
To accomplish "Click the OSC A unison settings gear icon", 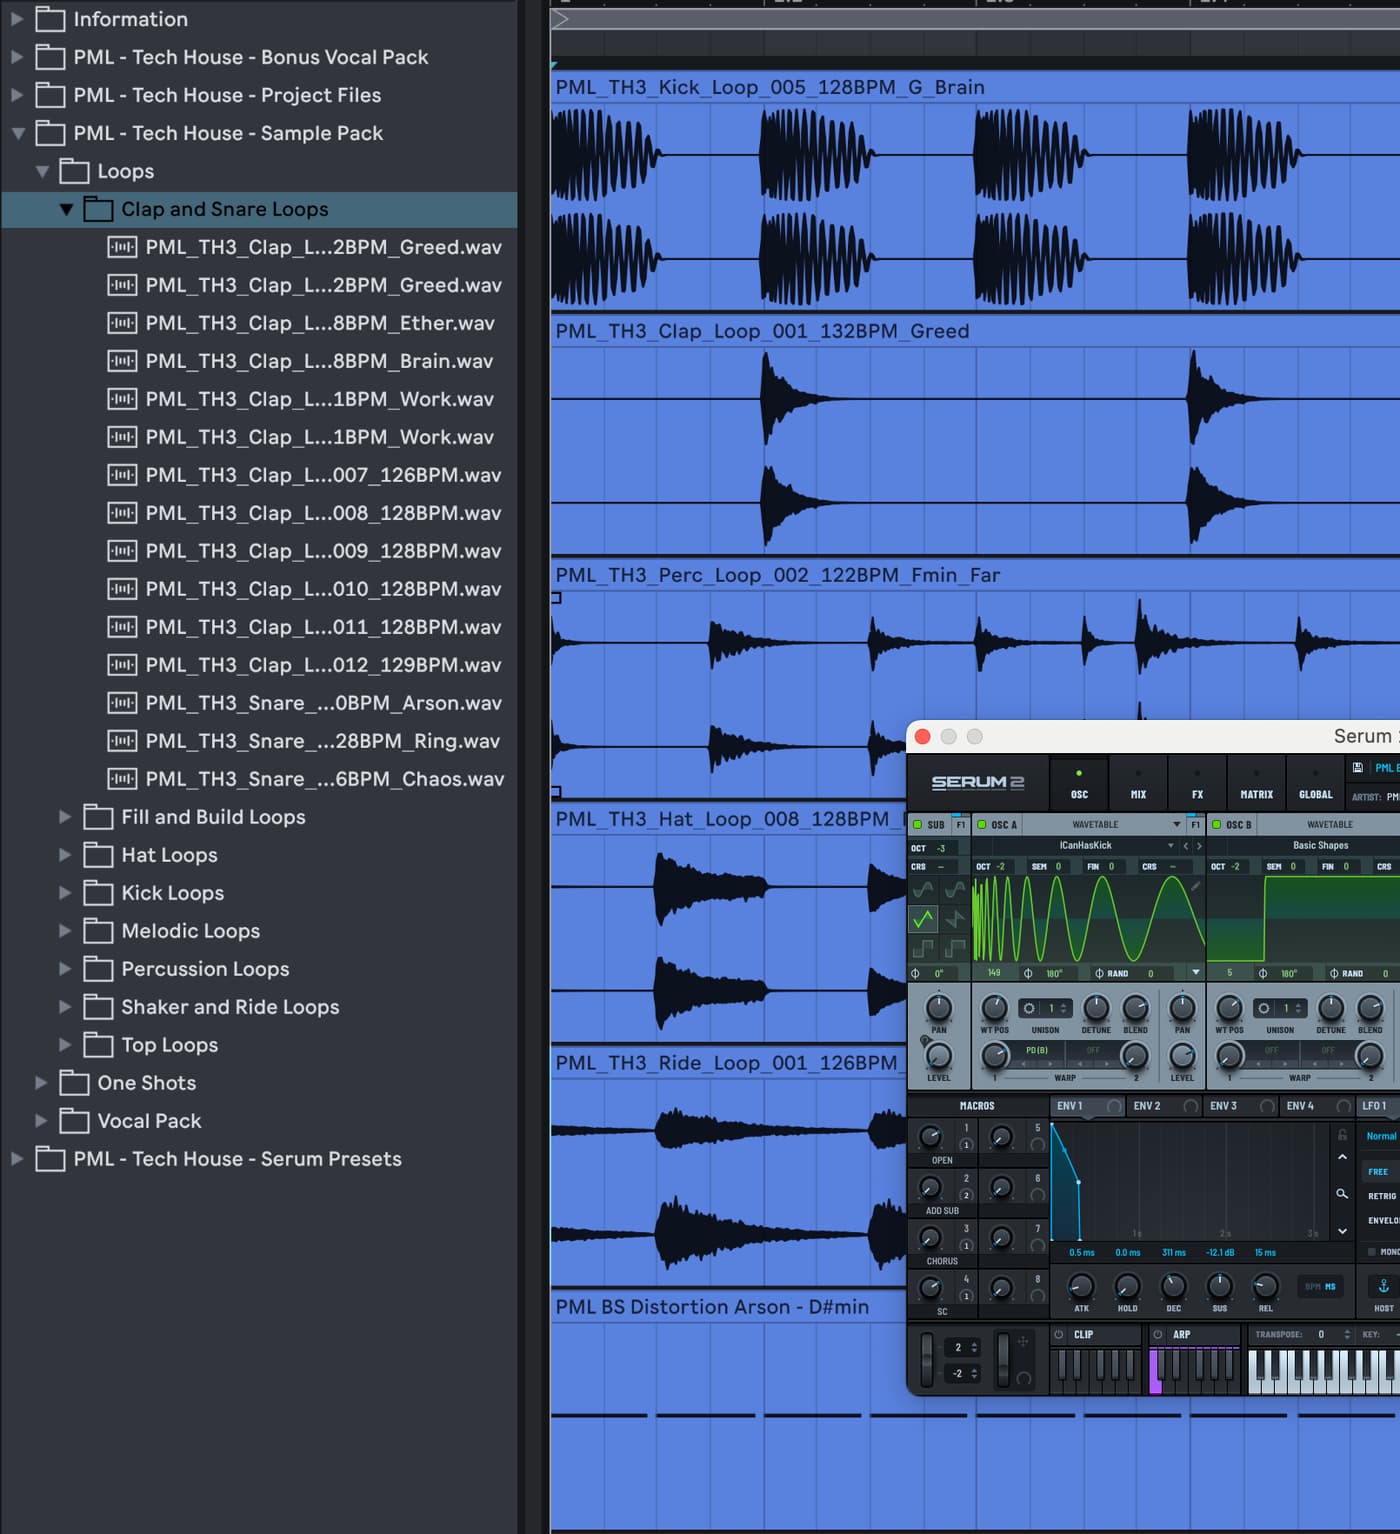I will tap(1029, 1008).
